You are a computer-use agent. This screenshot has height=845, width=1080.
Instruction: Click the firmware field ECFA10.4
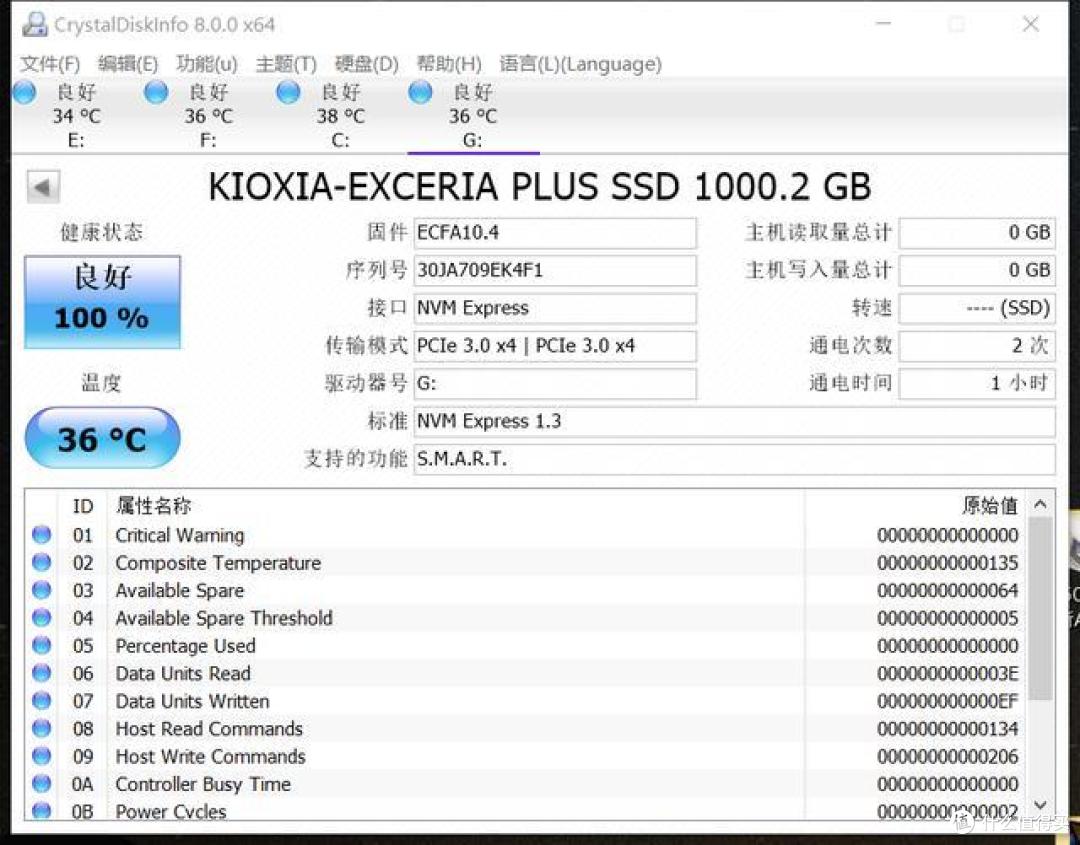[555, 233]
